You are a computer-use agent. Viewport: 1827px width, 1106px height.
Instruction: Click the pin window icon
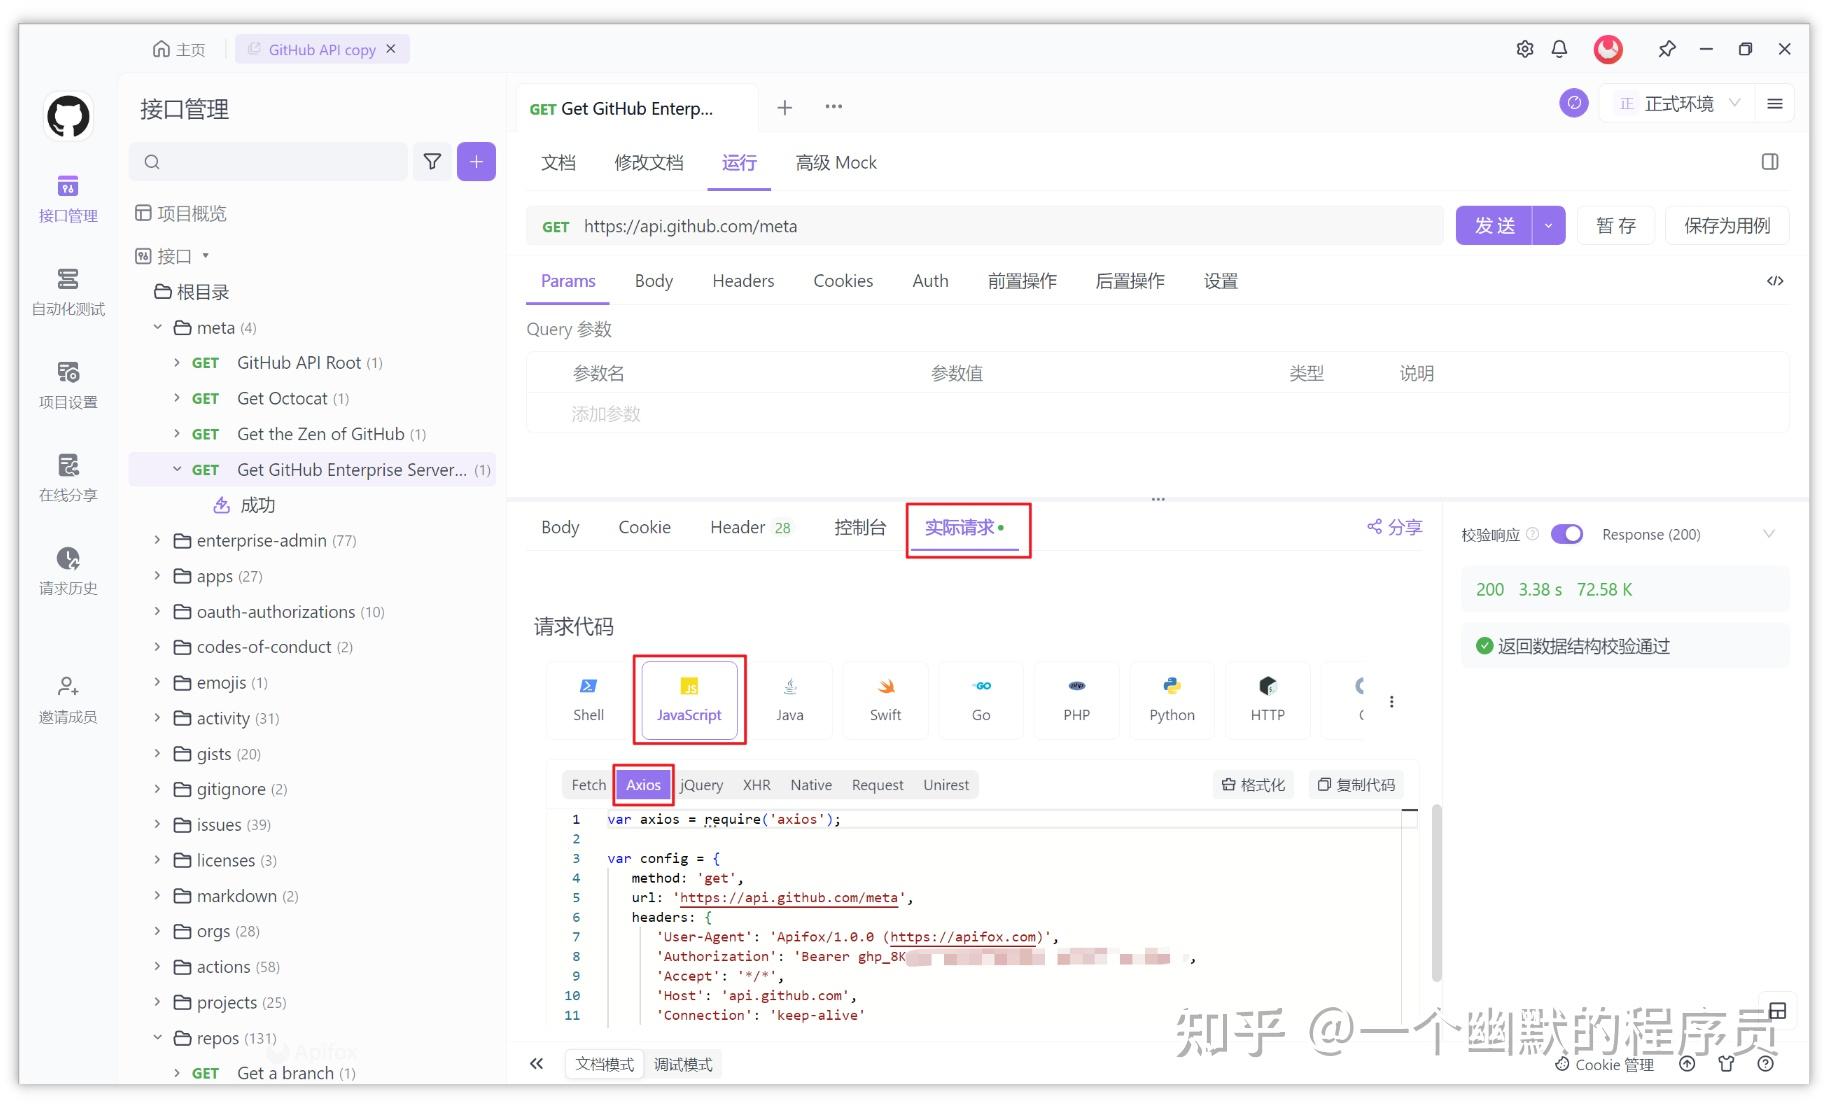(x=1666, y=49)
